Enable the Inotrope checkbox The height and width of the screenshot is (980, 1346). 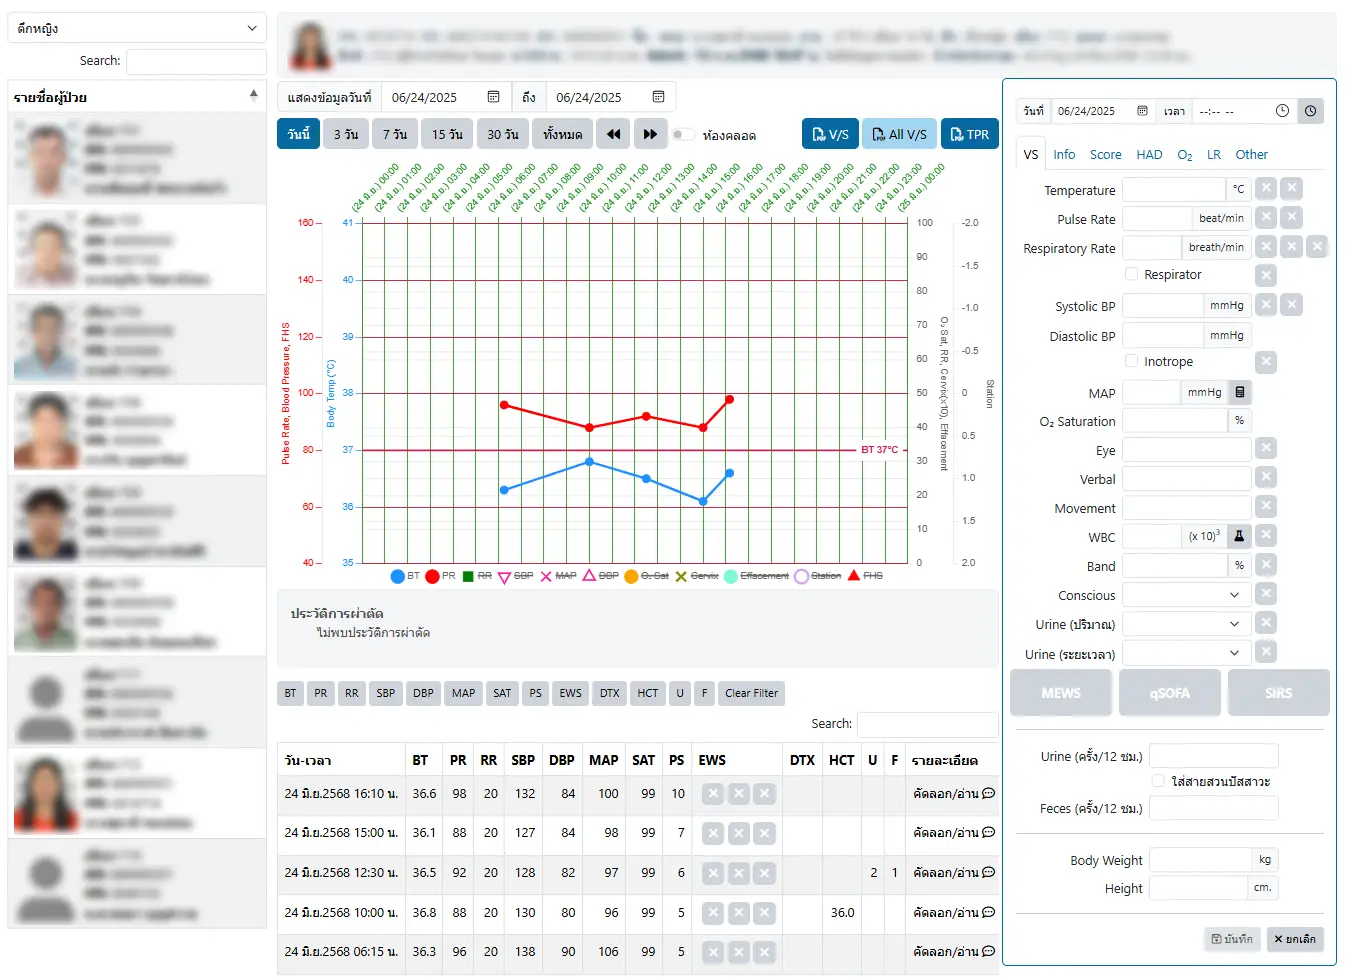tap(1132, 361)
